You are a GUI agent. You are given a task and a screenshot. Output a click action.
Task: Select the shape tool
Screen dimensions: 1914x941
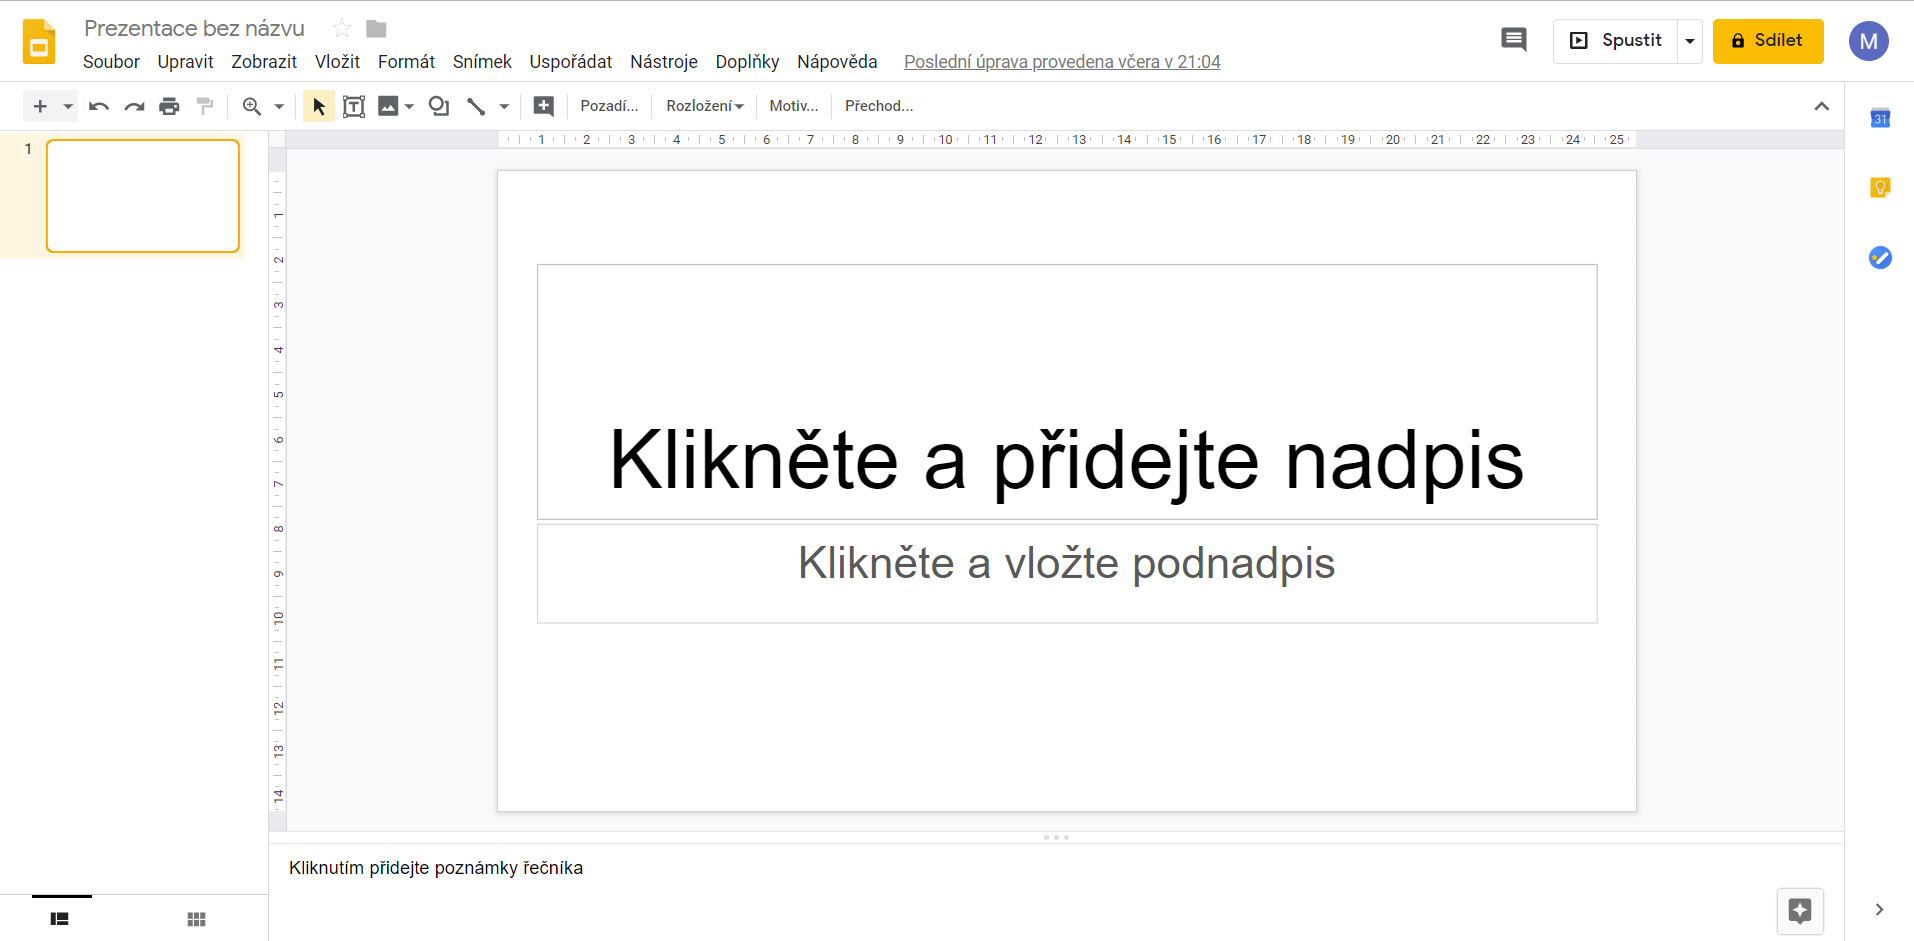[x=438, y=105]
